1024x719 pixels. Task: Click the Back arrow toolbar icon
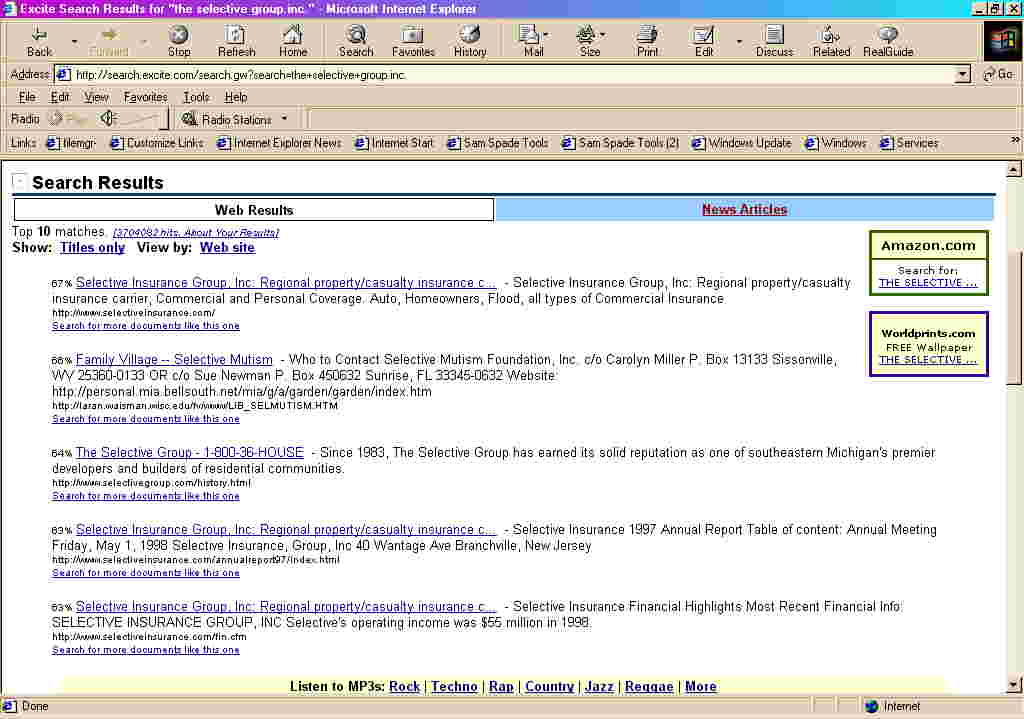tap(39, 36)
